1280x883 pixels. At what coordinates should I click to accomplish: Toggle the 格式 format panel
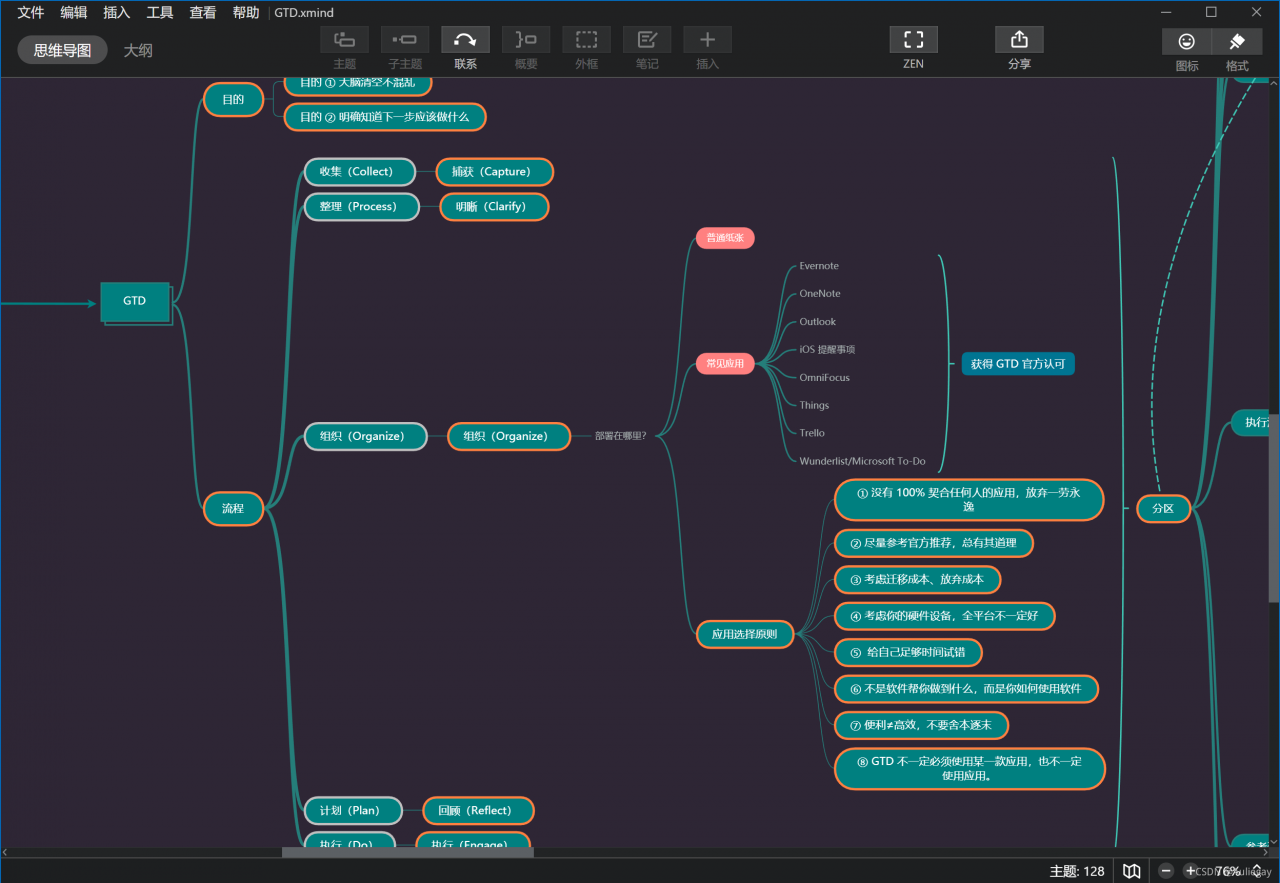pos(1237,42)
